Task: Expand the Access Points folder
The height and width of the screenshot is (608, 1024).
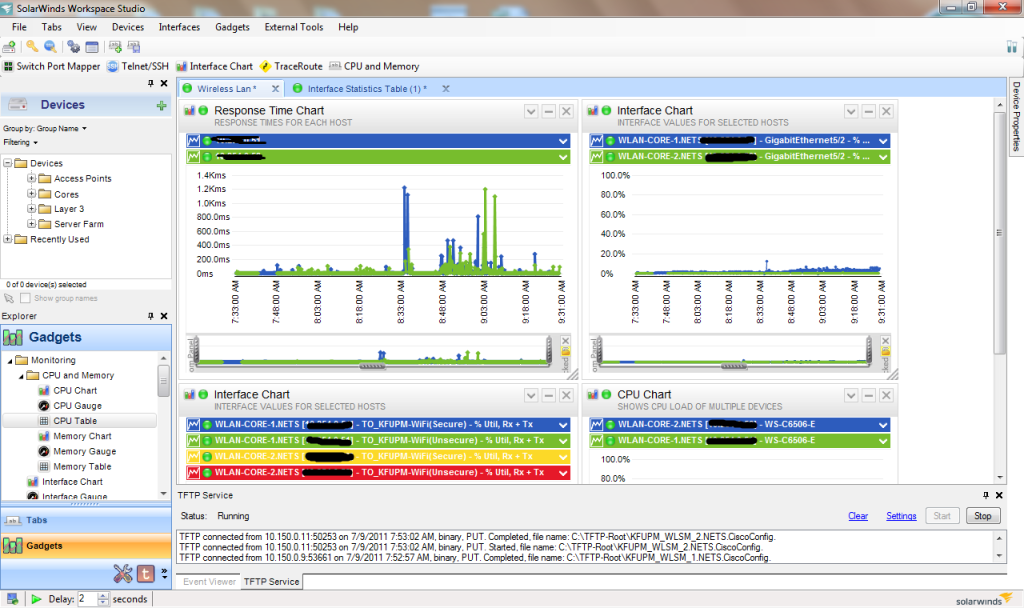Action: coord(31,178)
